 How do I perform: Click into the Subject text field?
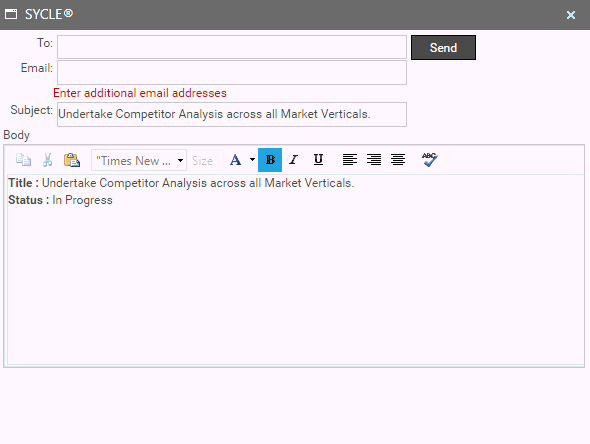[x=232, y=114]
